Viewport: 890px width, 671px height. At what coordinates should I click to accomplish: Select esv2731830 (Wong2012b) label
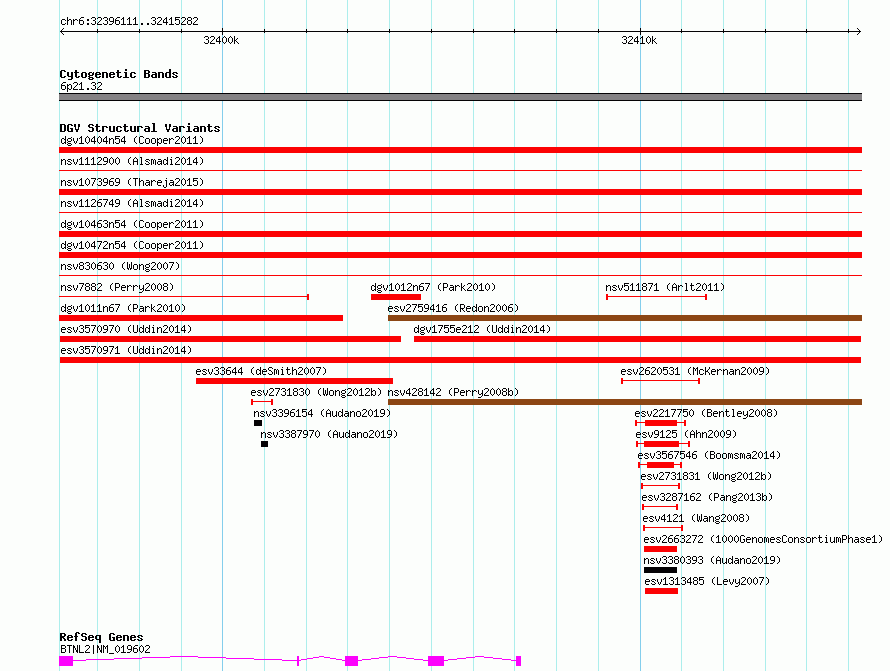[x=316, y=392]
